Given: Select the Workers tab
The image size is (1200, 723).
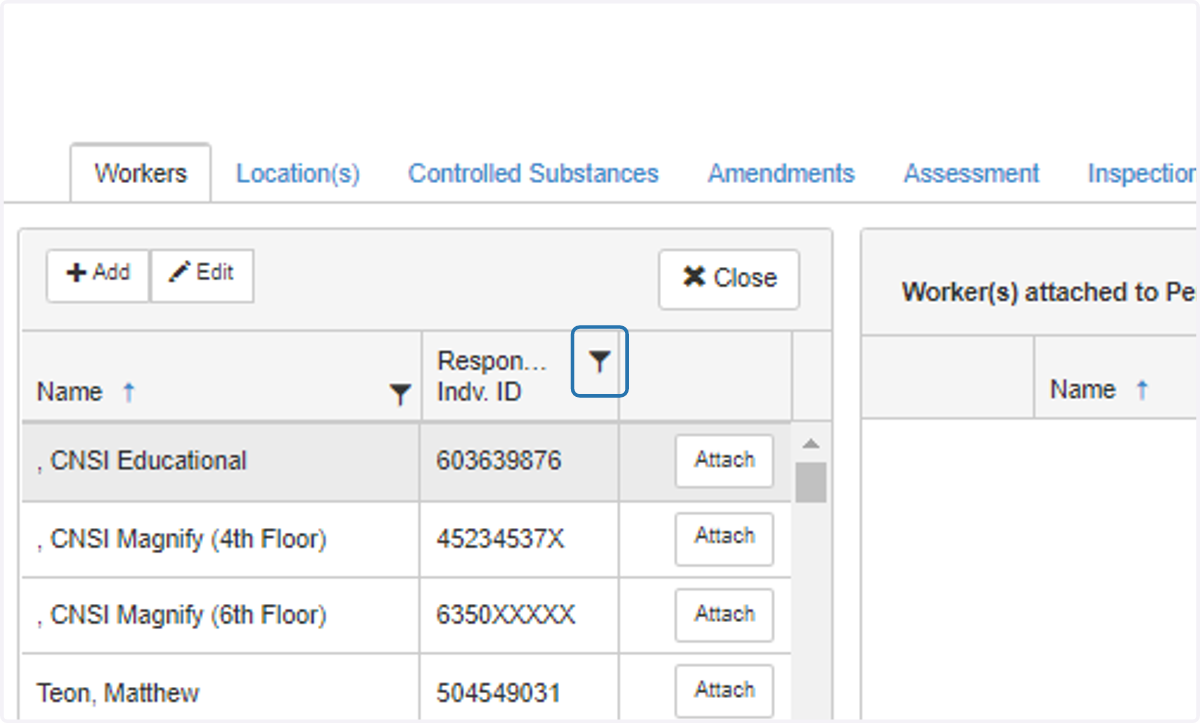Looking at the screenshot, I should click(140, 173).
